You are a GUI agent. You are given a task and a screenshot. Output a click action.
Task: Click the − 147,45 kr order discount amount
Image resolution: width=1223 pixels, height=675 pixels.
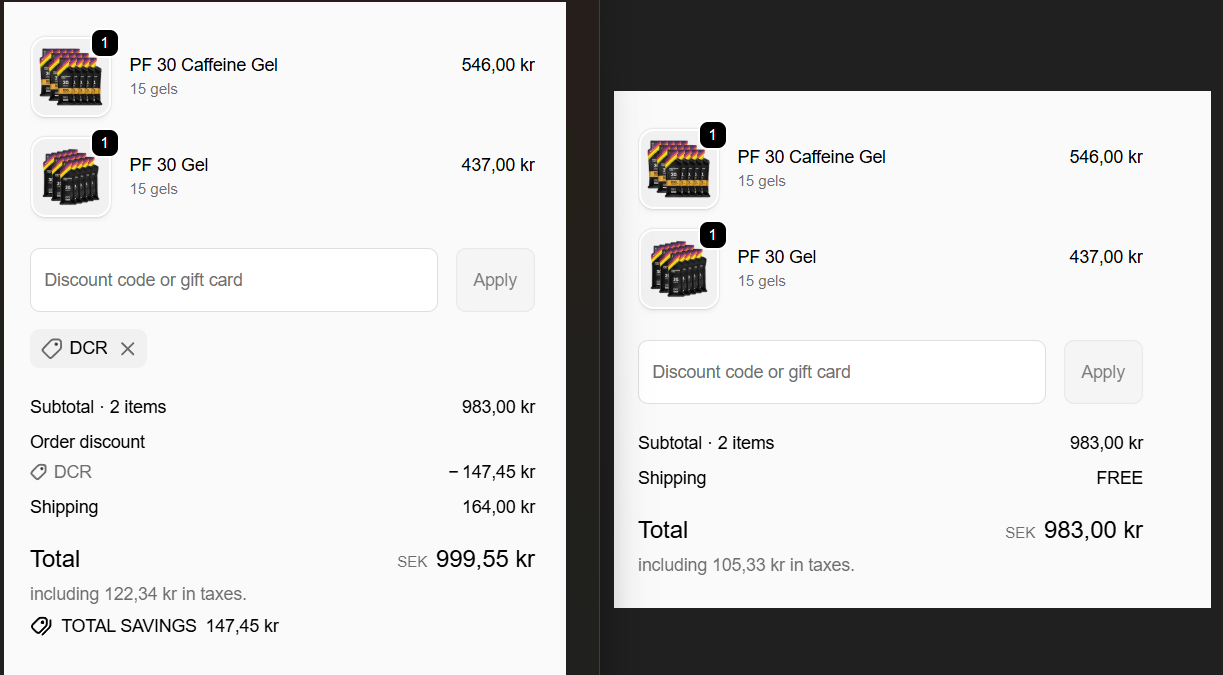pyautogui.click(x=492, y=472)
